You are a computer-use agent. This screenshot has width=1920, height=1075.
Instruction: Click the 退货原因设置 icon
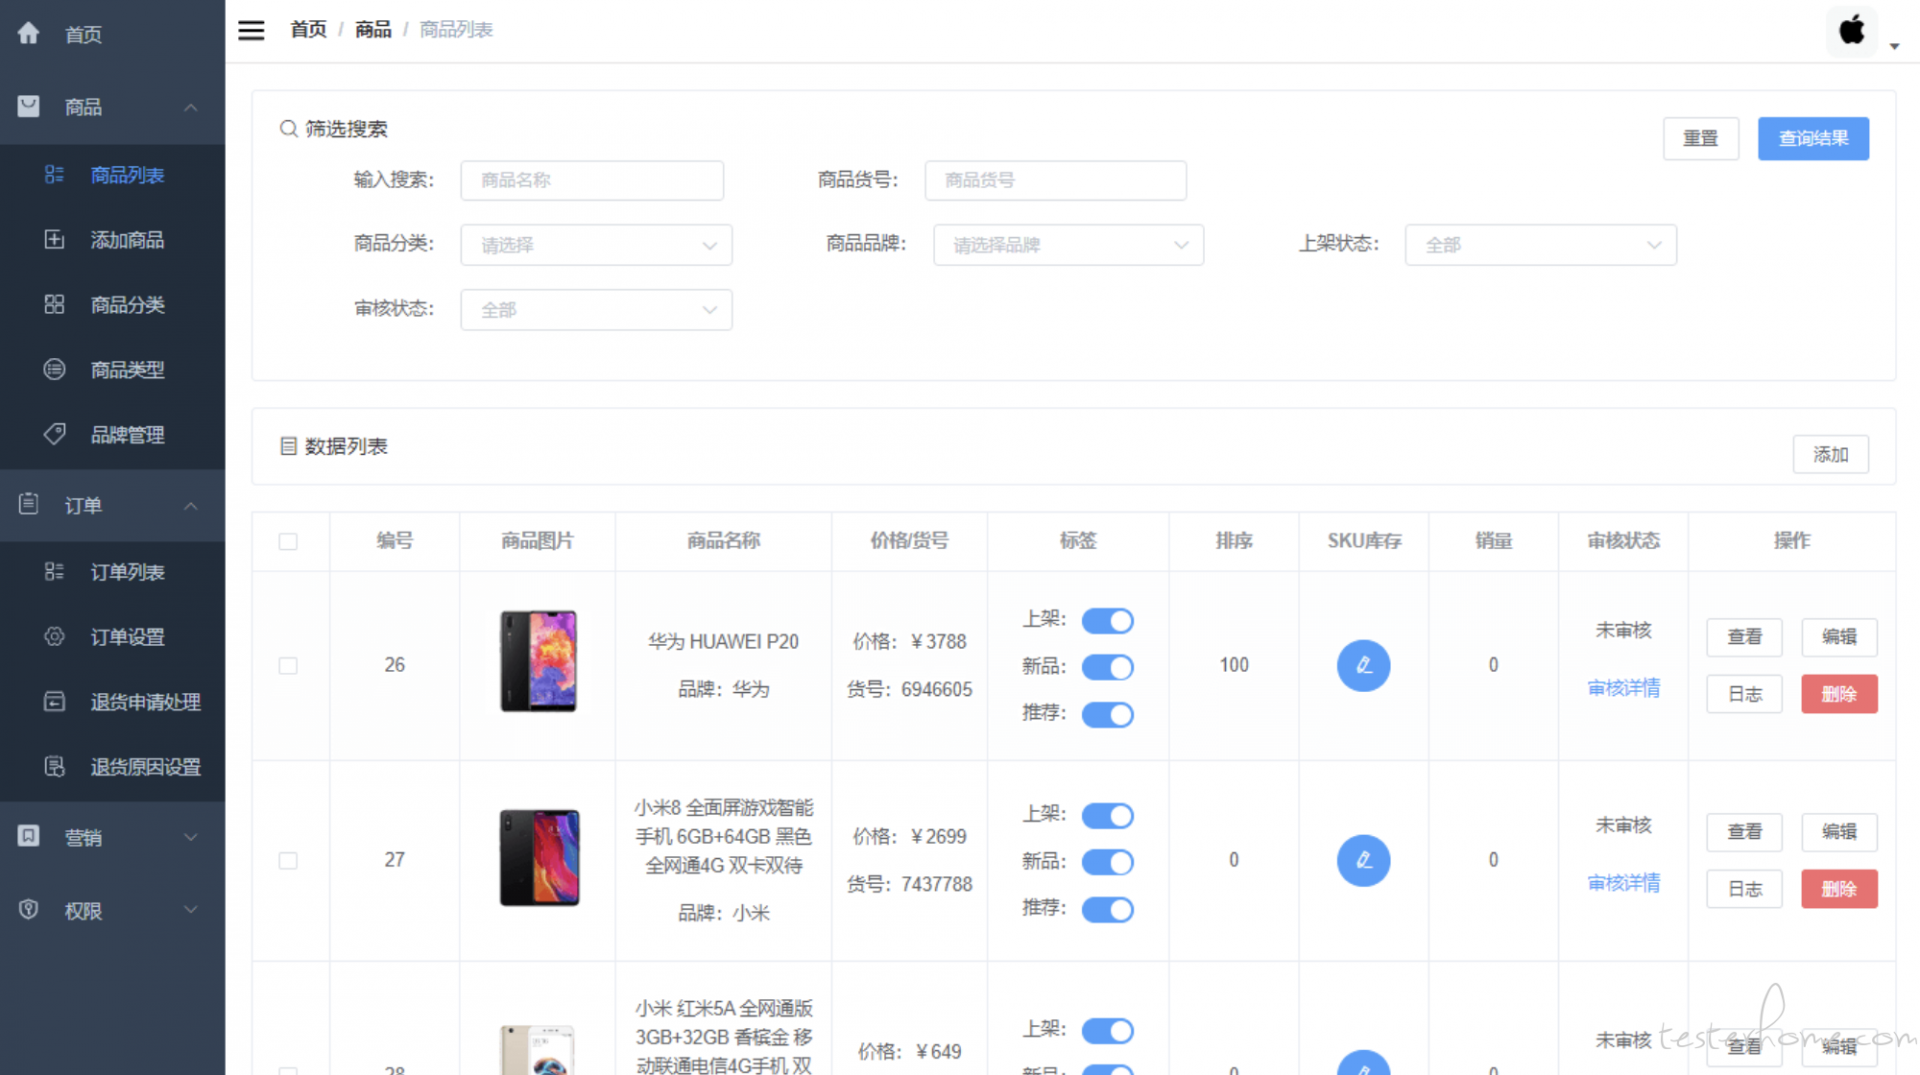[54, 766]
